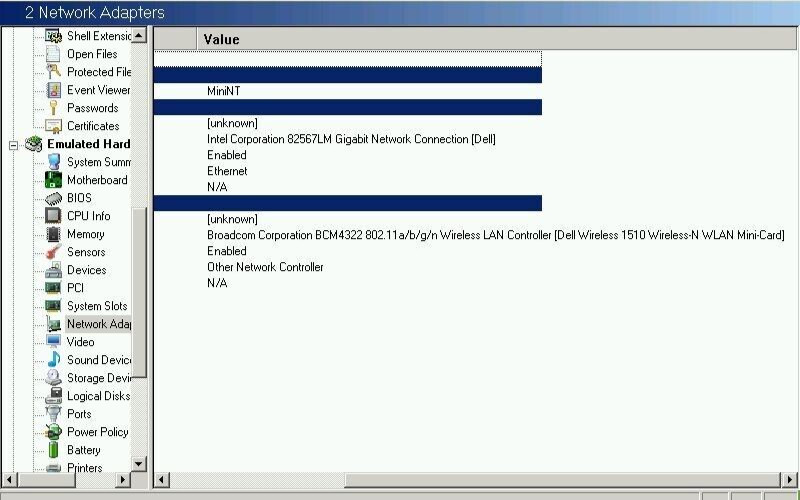Click the Sensors icon

point(53,252)
